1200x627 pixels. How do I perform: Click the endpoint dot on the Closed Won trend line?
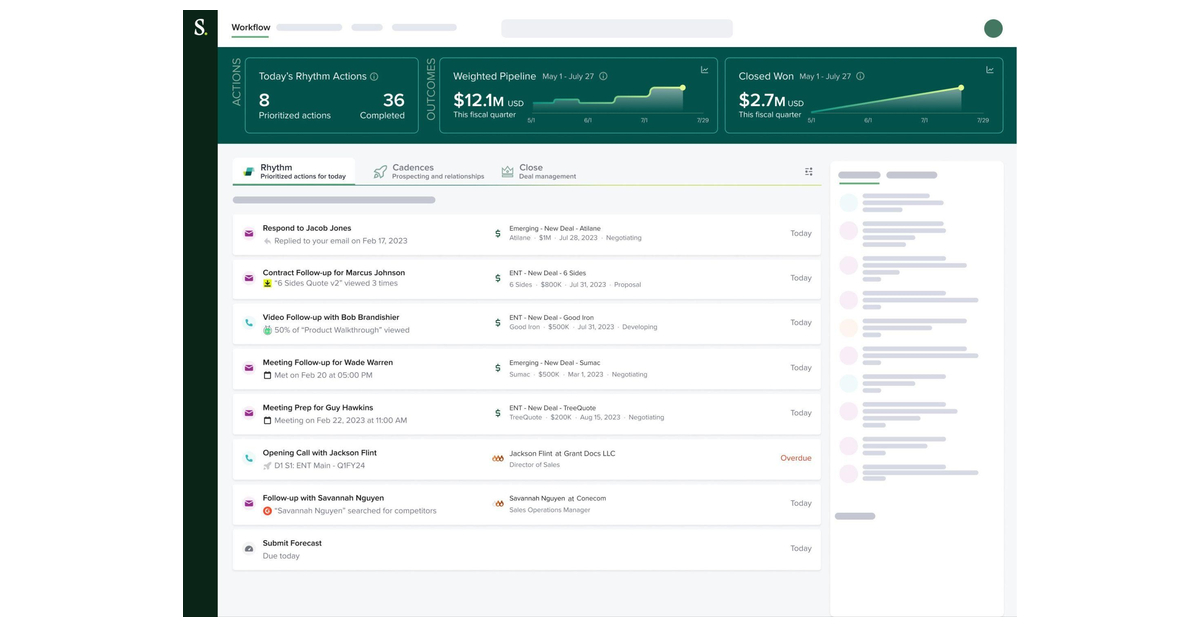click(962, 88)
